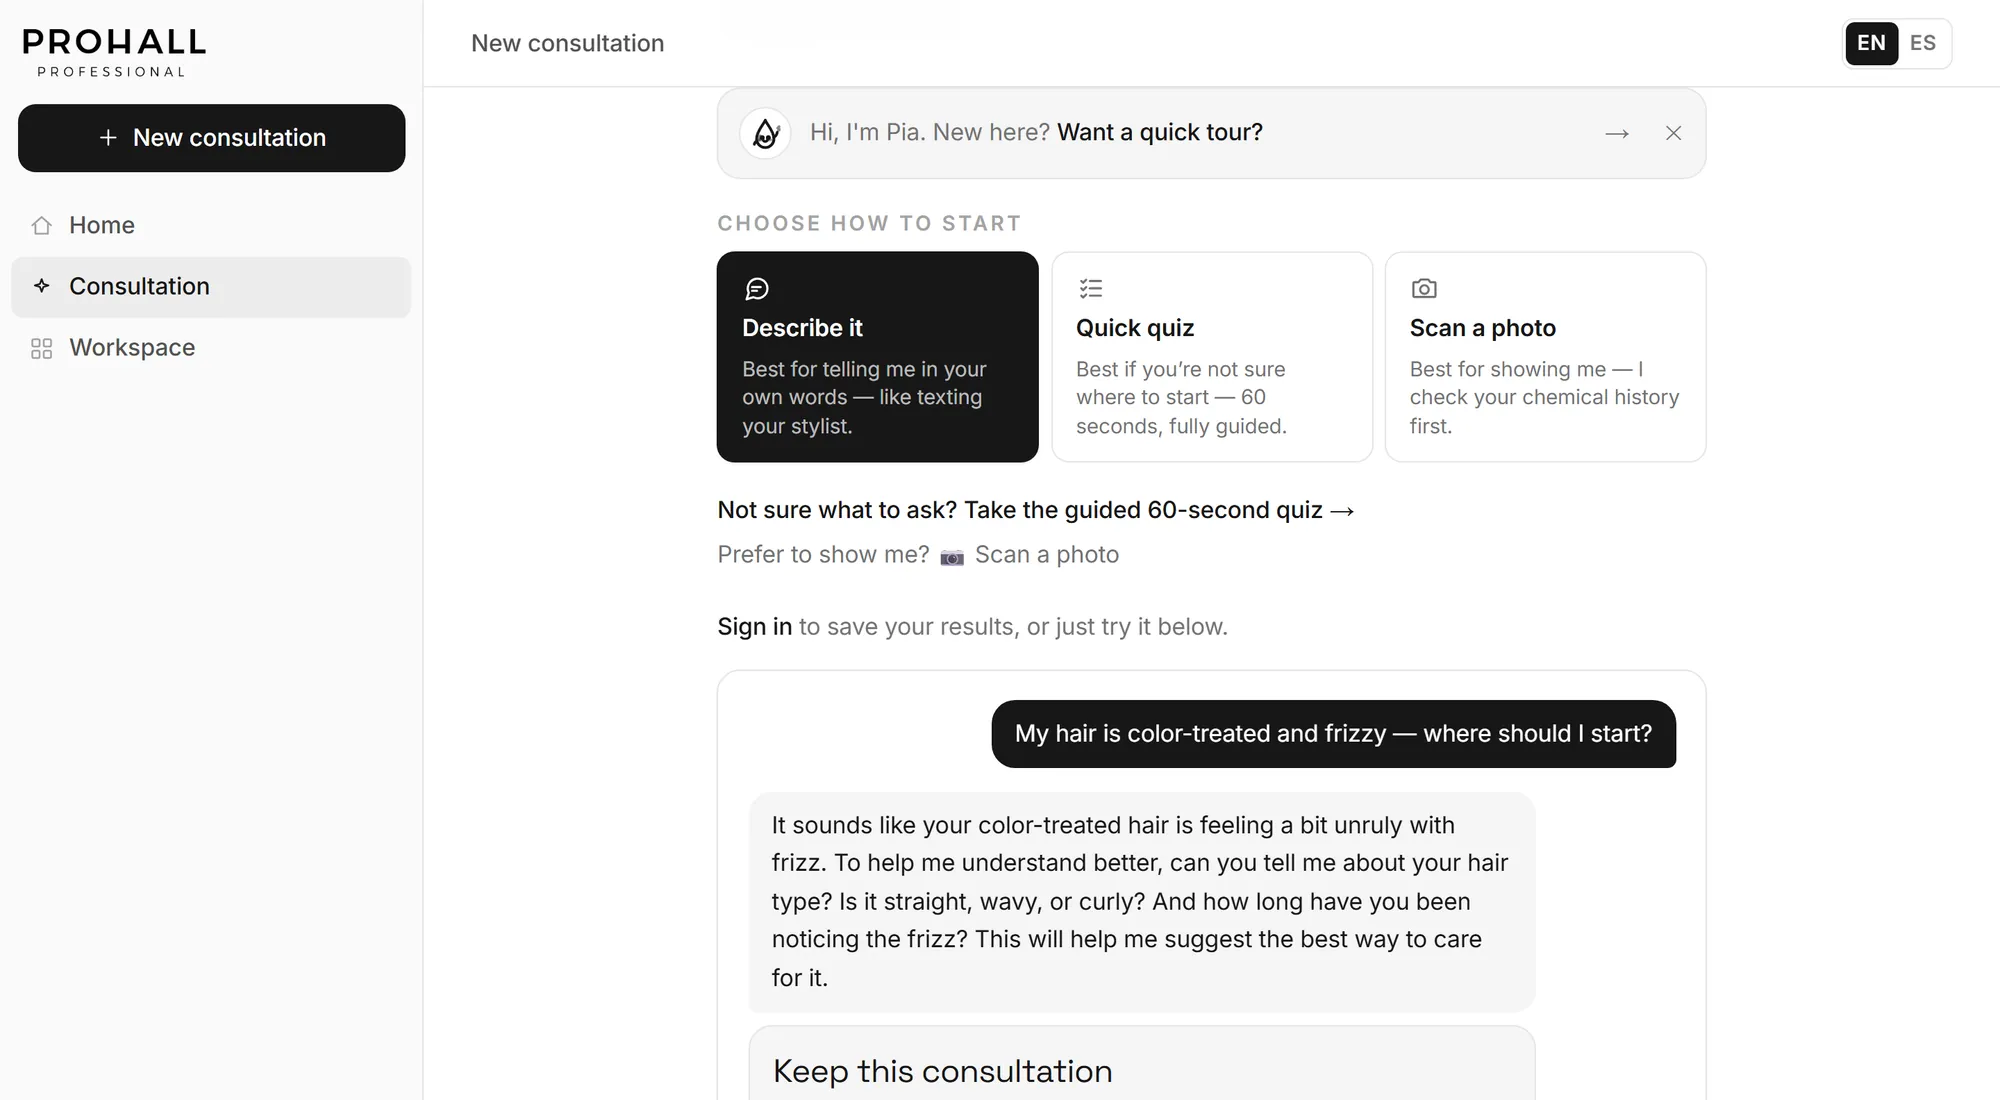
Task: Start a New consultation from sidebar button
Action: click(212, 138)
